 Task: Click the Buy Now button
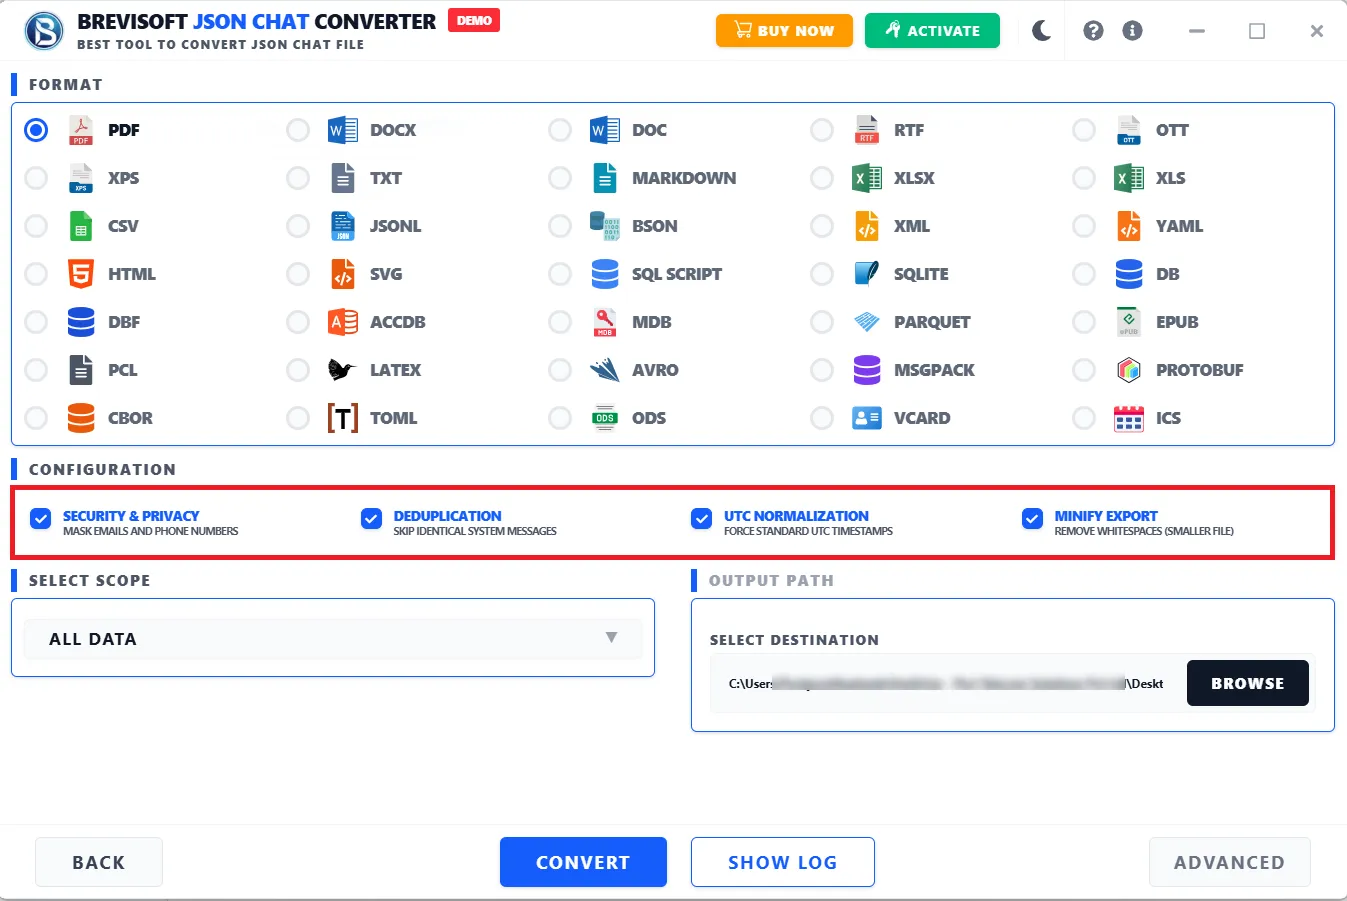pos(784,31)
